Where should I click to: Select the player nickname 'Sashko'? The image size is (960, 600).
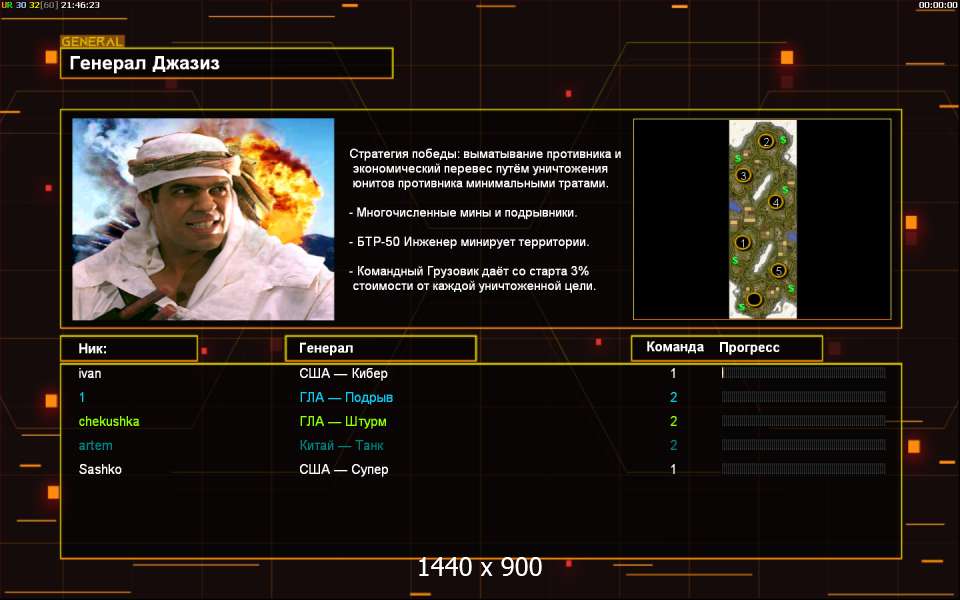point(100,470)
